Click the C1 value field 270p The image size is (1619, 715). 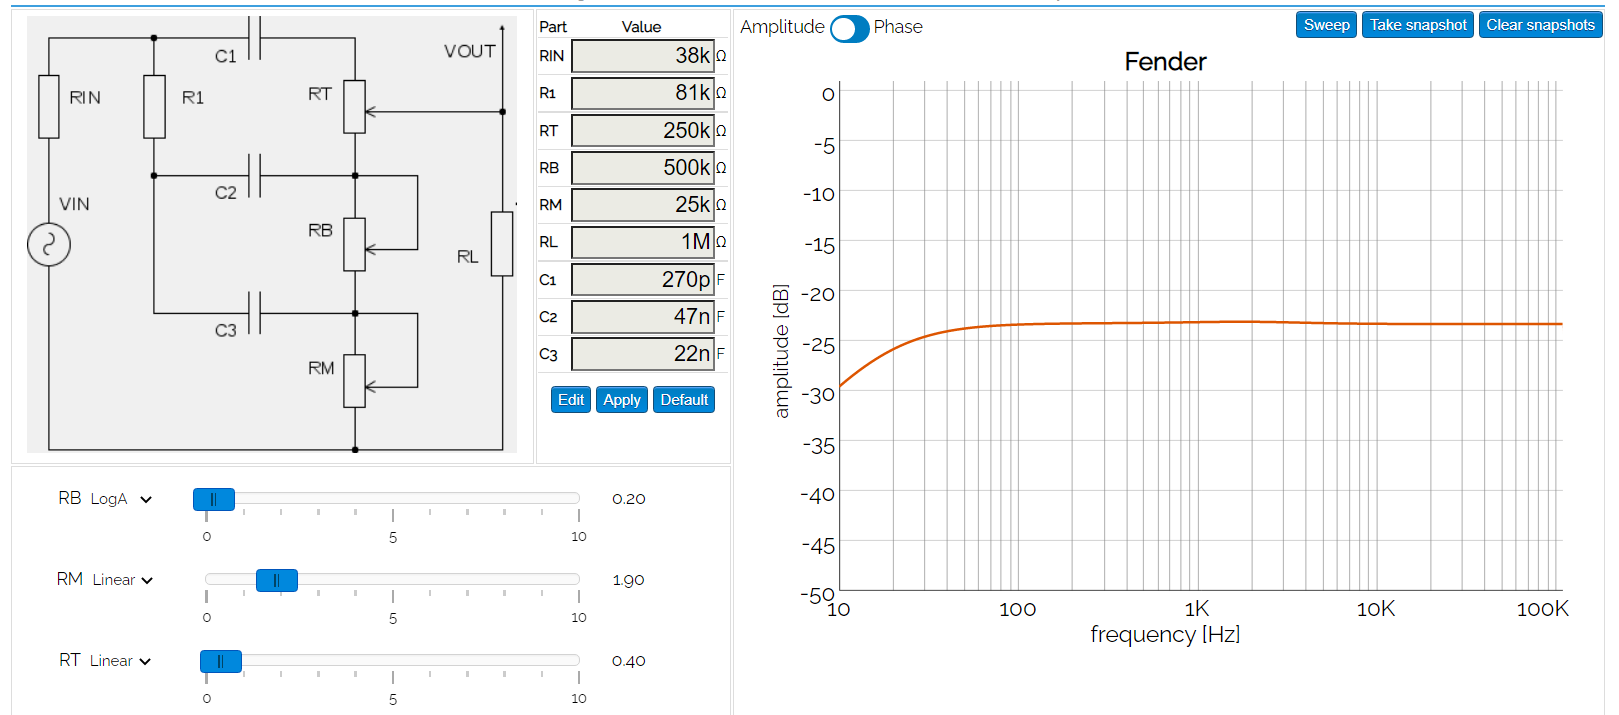[643, 279]
